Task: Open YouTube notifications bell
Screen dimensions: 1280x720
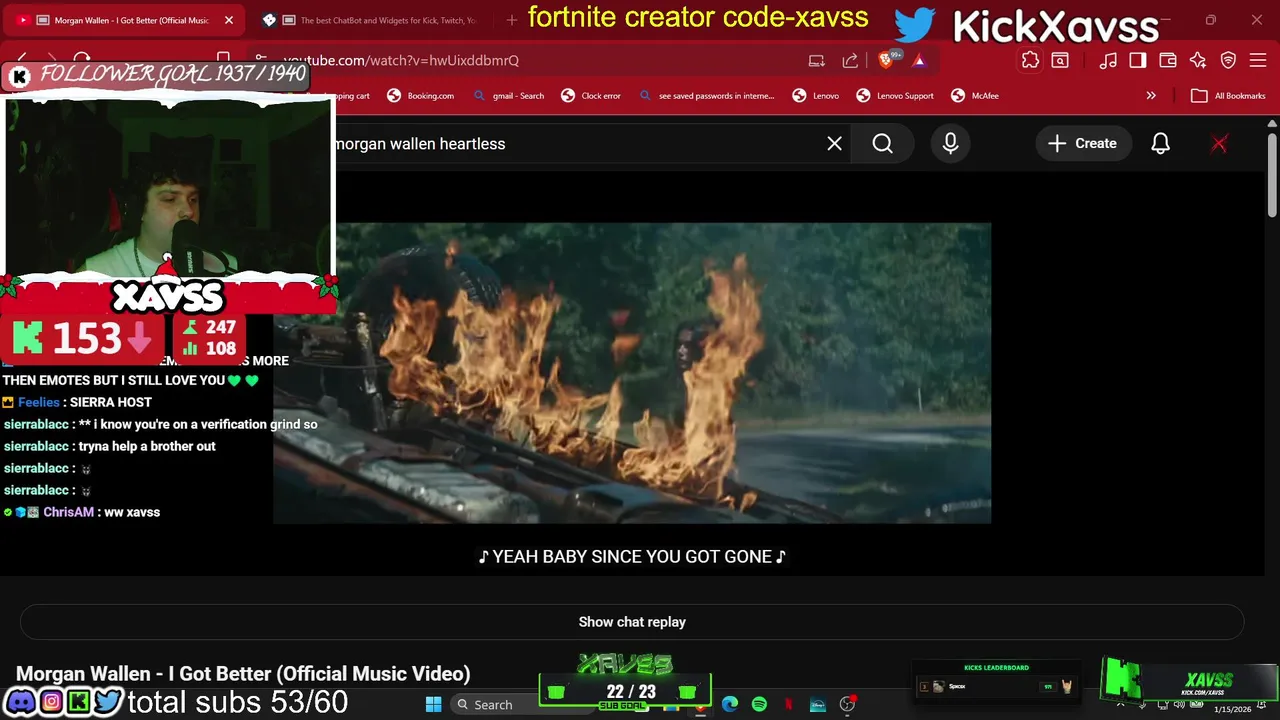Action: point(1160,144)
